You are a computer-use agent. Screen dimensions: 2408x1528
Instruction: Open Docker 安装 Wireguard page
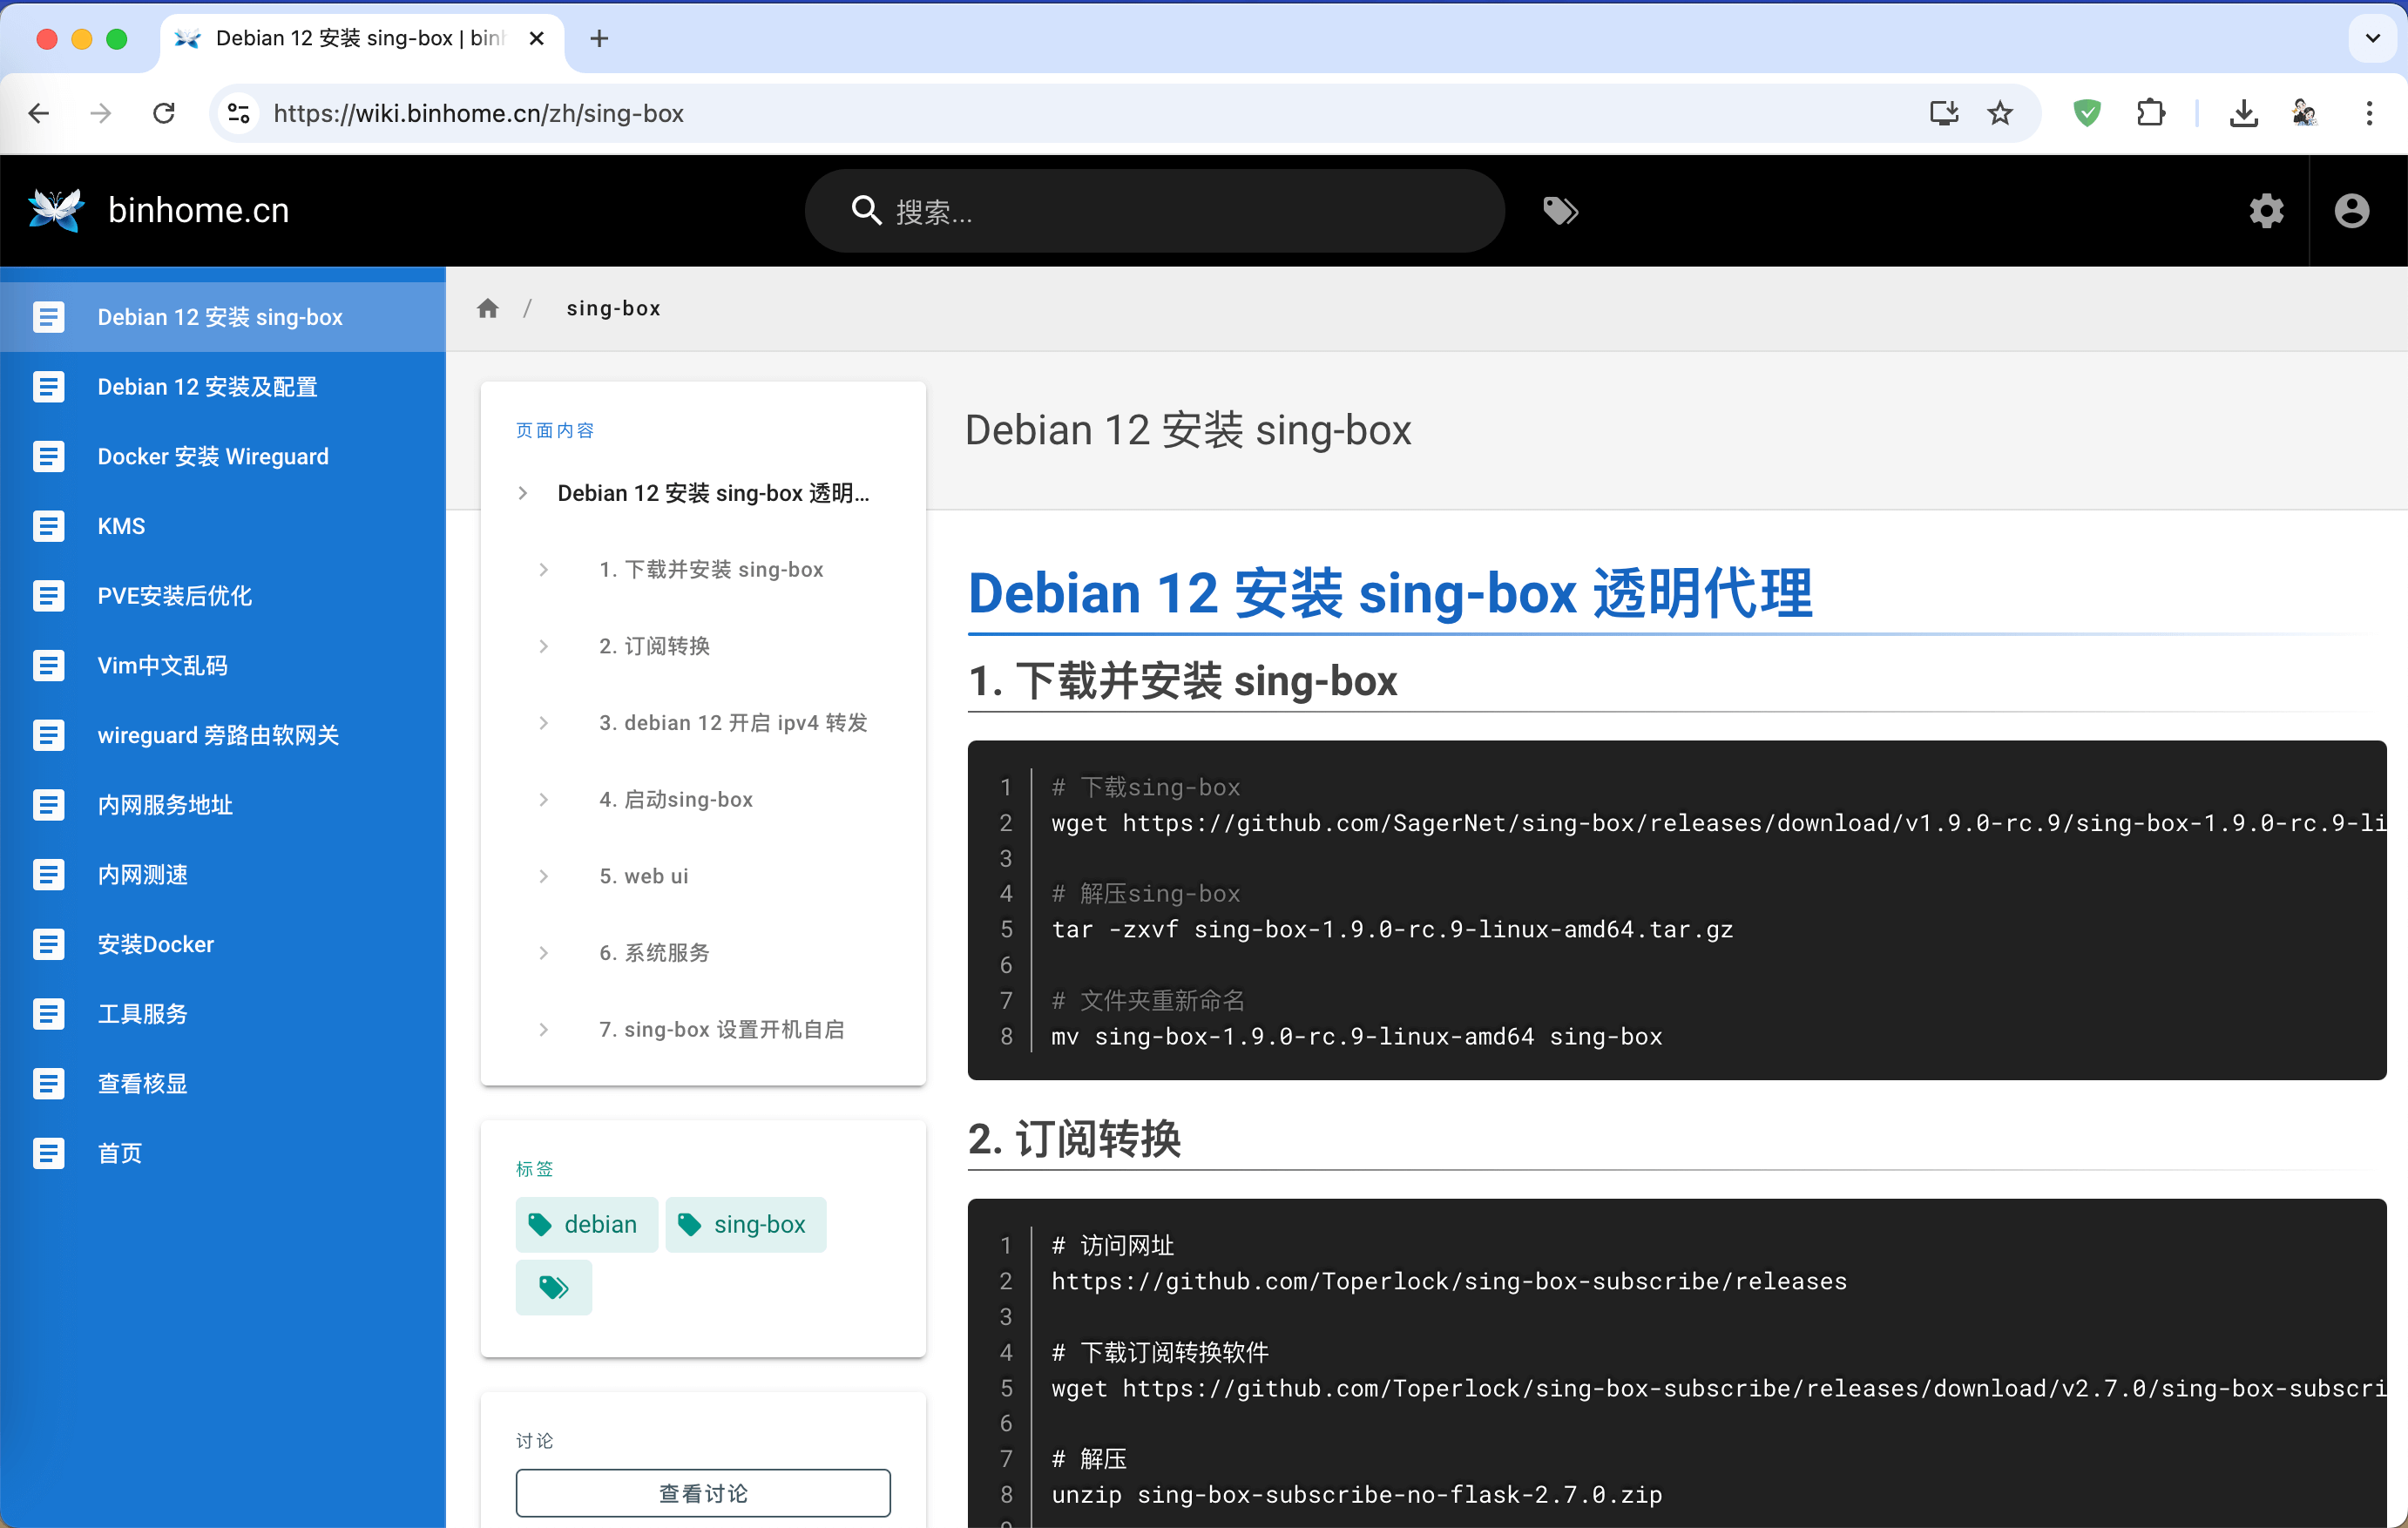point(222,457)
